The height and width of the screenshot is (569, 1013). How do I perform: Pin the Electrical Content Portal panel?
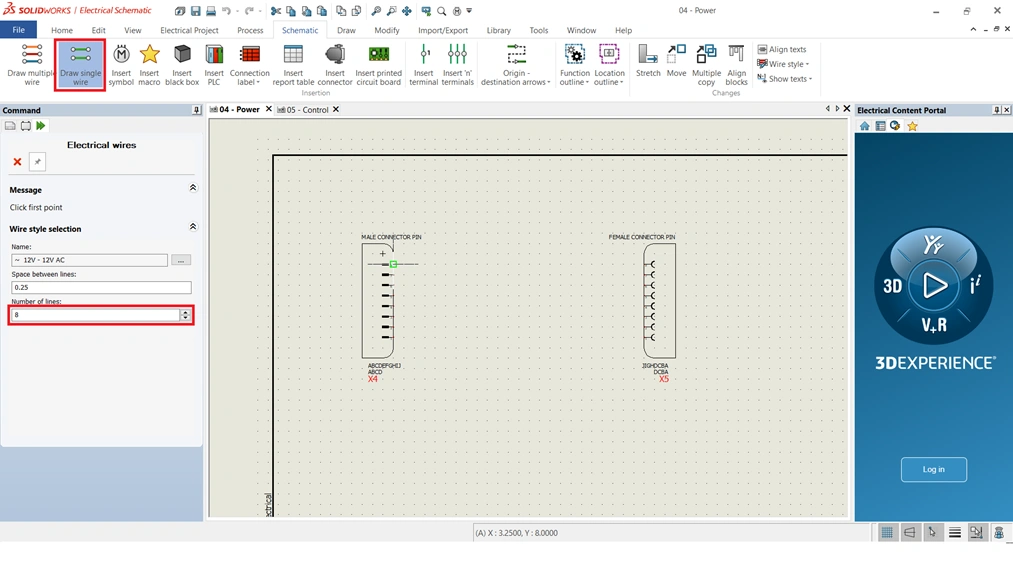[x=996, y=110]
